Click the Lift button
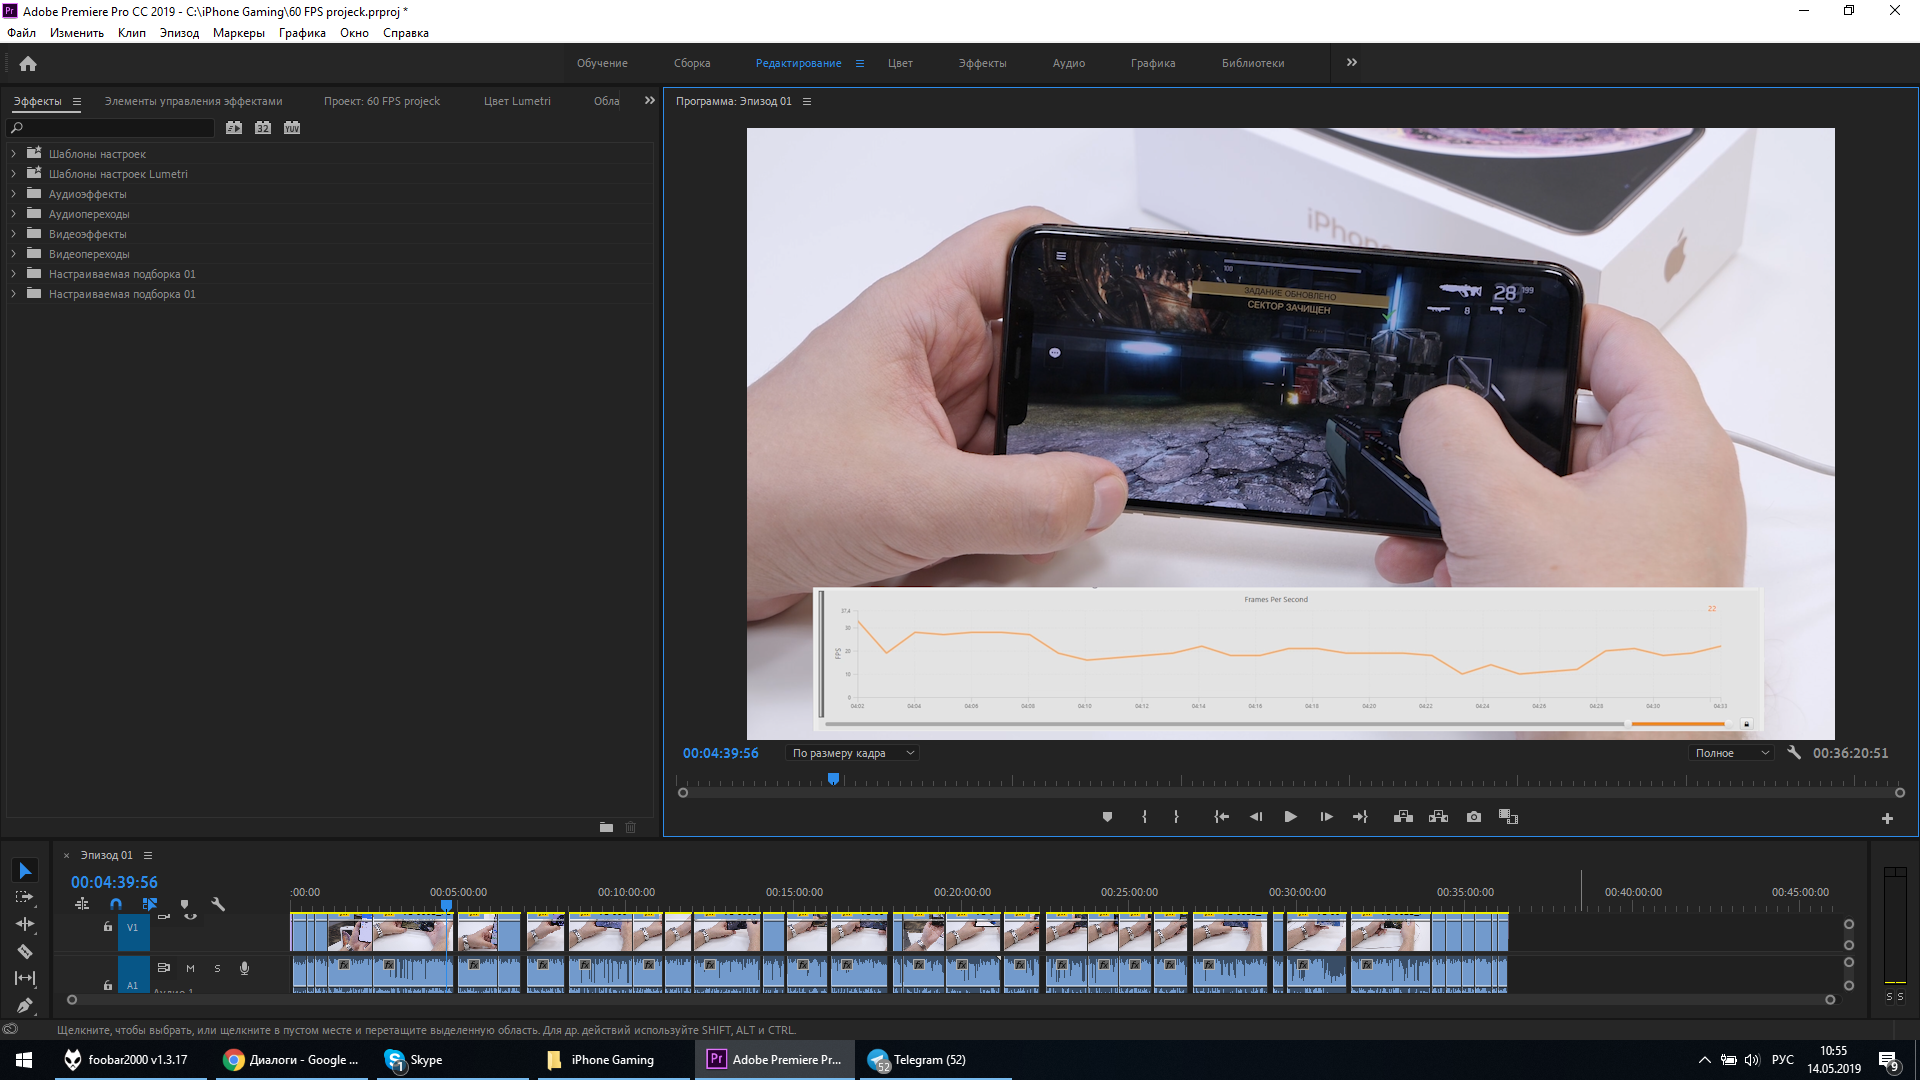1920x1080 pixels. [1403, 817]
